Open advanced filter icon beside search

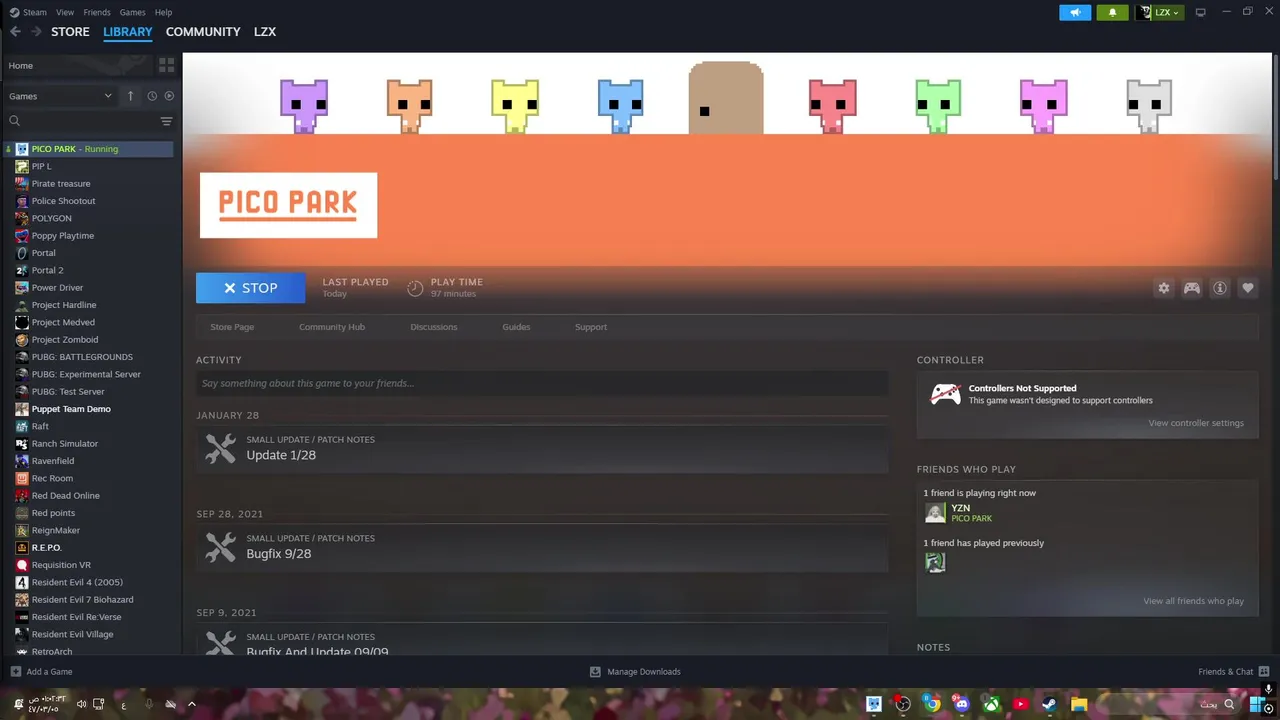pos(166,121)
